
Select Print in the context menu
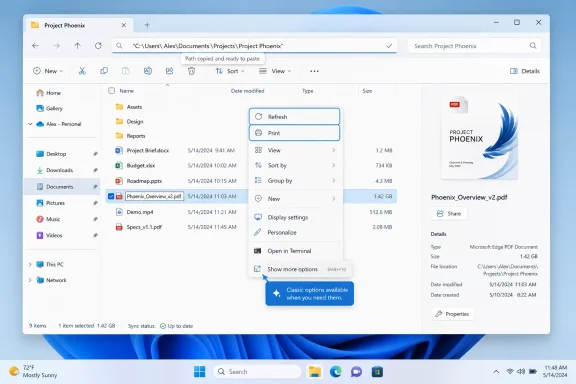click(x=295, y=133)
